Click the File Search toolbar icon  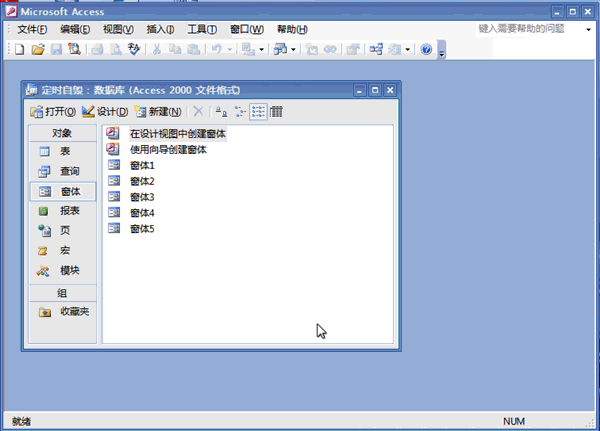(x=74, y=49)
